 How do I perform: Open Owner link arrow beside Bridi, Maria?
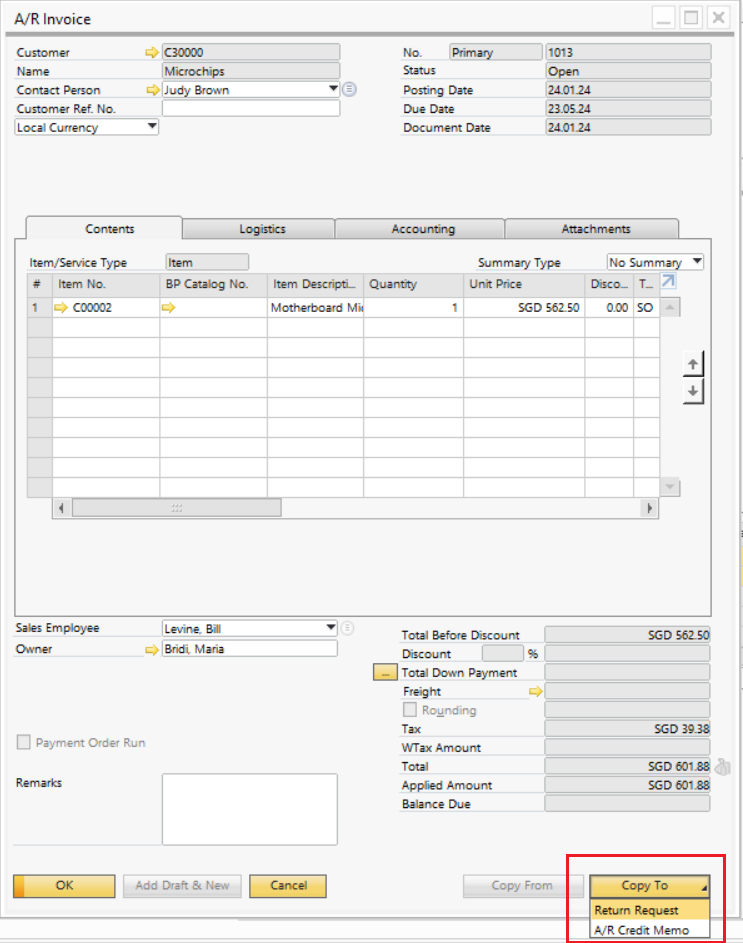coord(152,650)
